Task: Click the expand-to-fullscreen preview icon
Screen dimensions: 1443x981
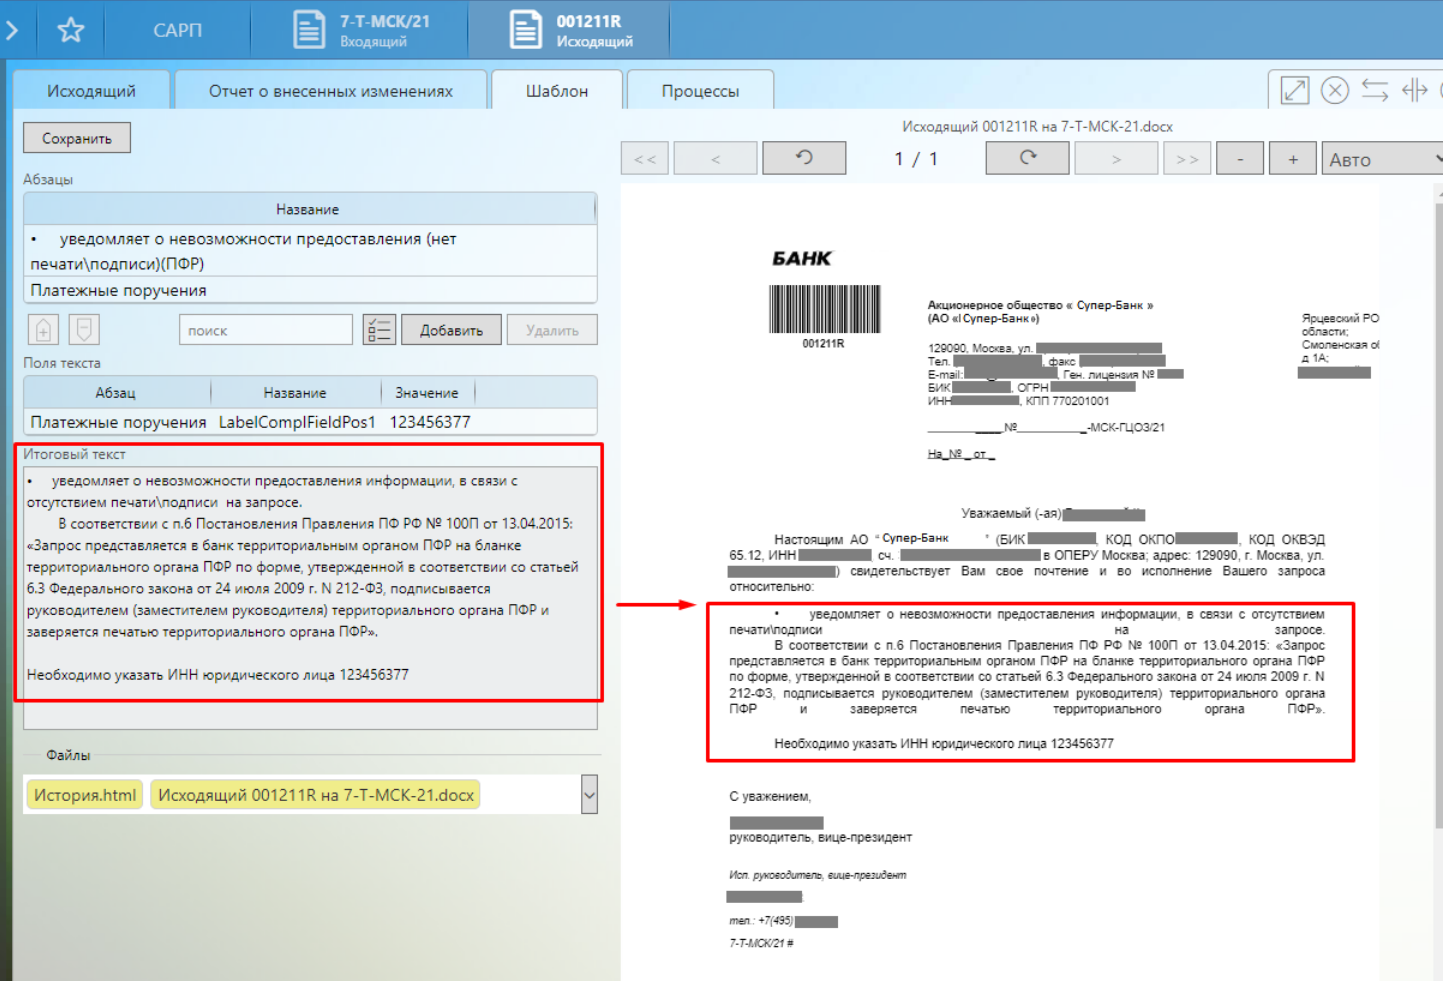Action: click(1295, 90)
